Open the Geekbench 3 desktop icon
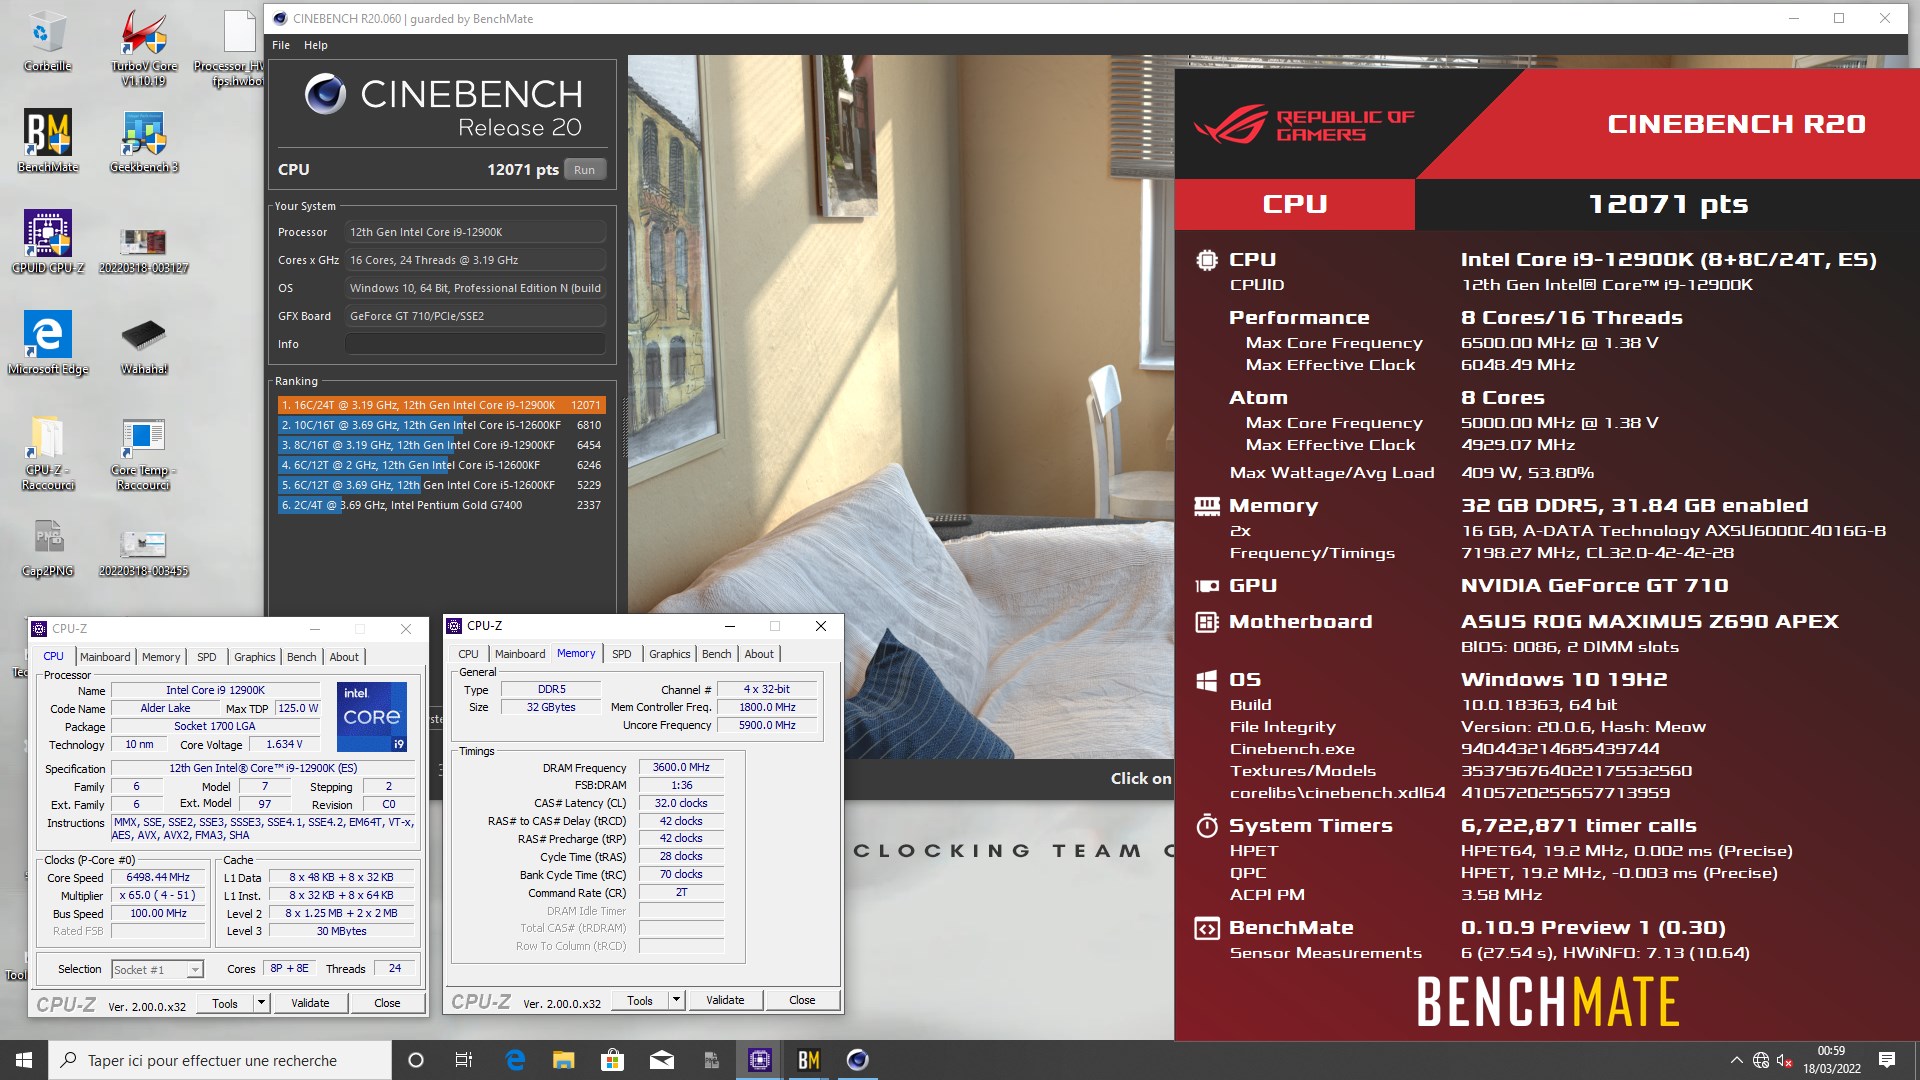 (144, 140)
